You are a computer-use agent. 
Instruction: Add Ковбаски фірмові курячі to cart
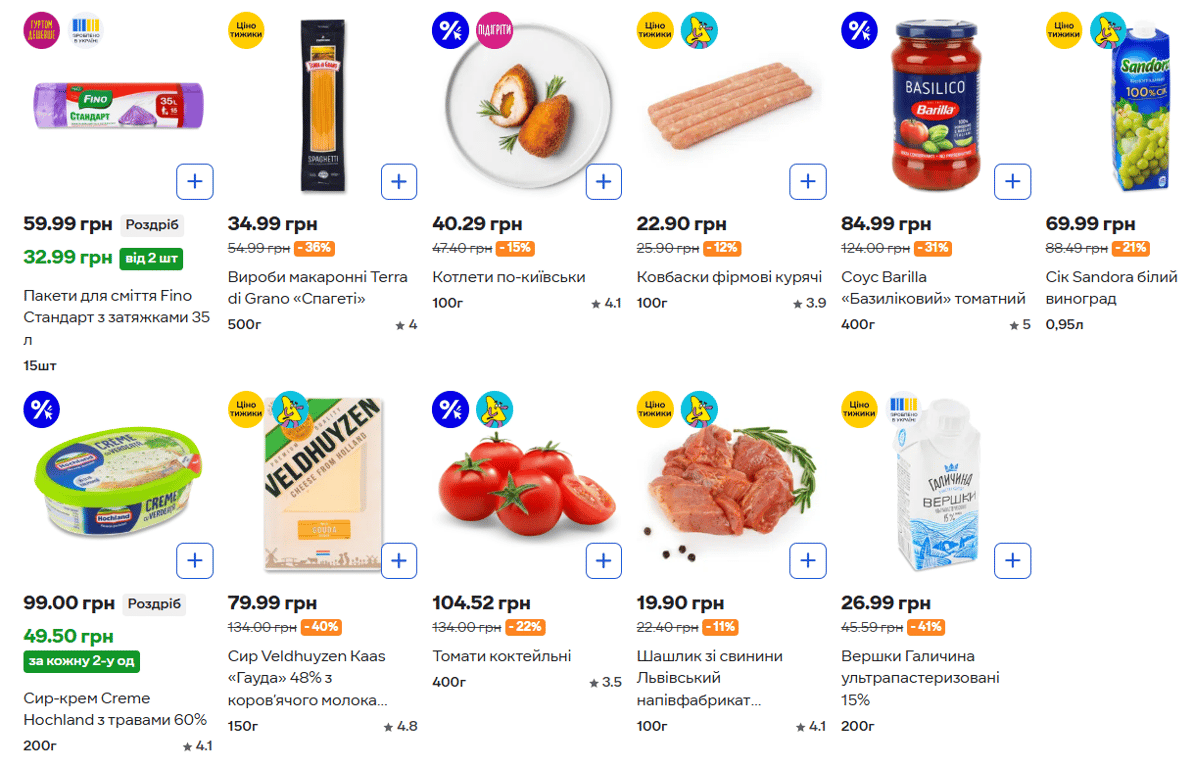(x=808, y=182)
